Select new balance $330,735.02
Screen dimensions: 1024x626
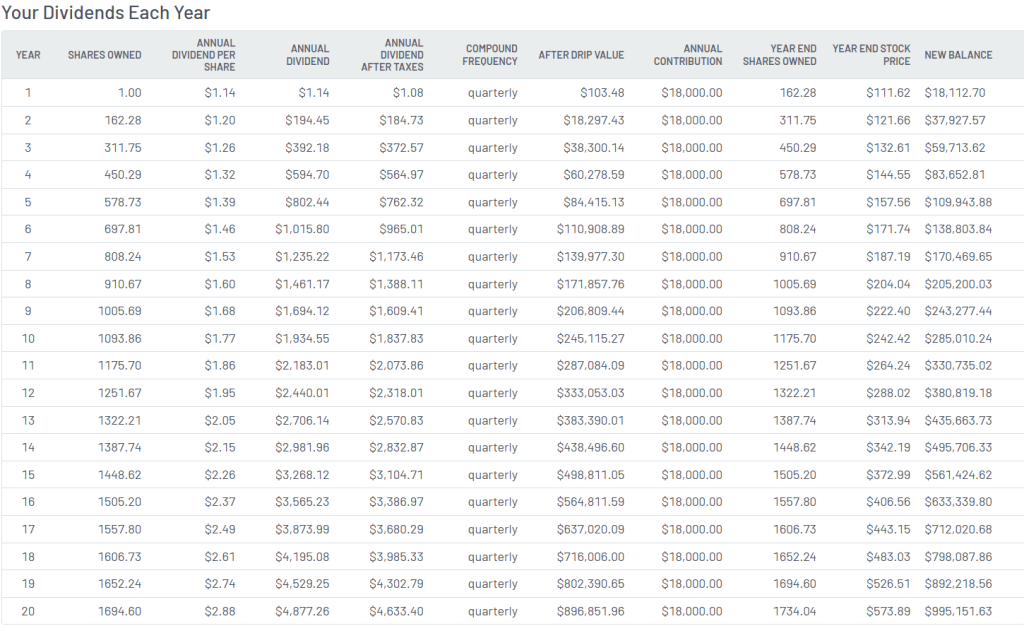pos(958,366)
